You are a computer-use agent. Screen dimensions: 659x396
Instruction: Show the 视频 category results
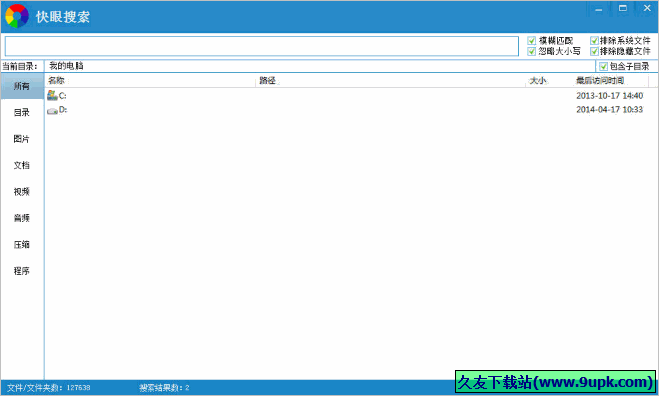(22, 192)
